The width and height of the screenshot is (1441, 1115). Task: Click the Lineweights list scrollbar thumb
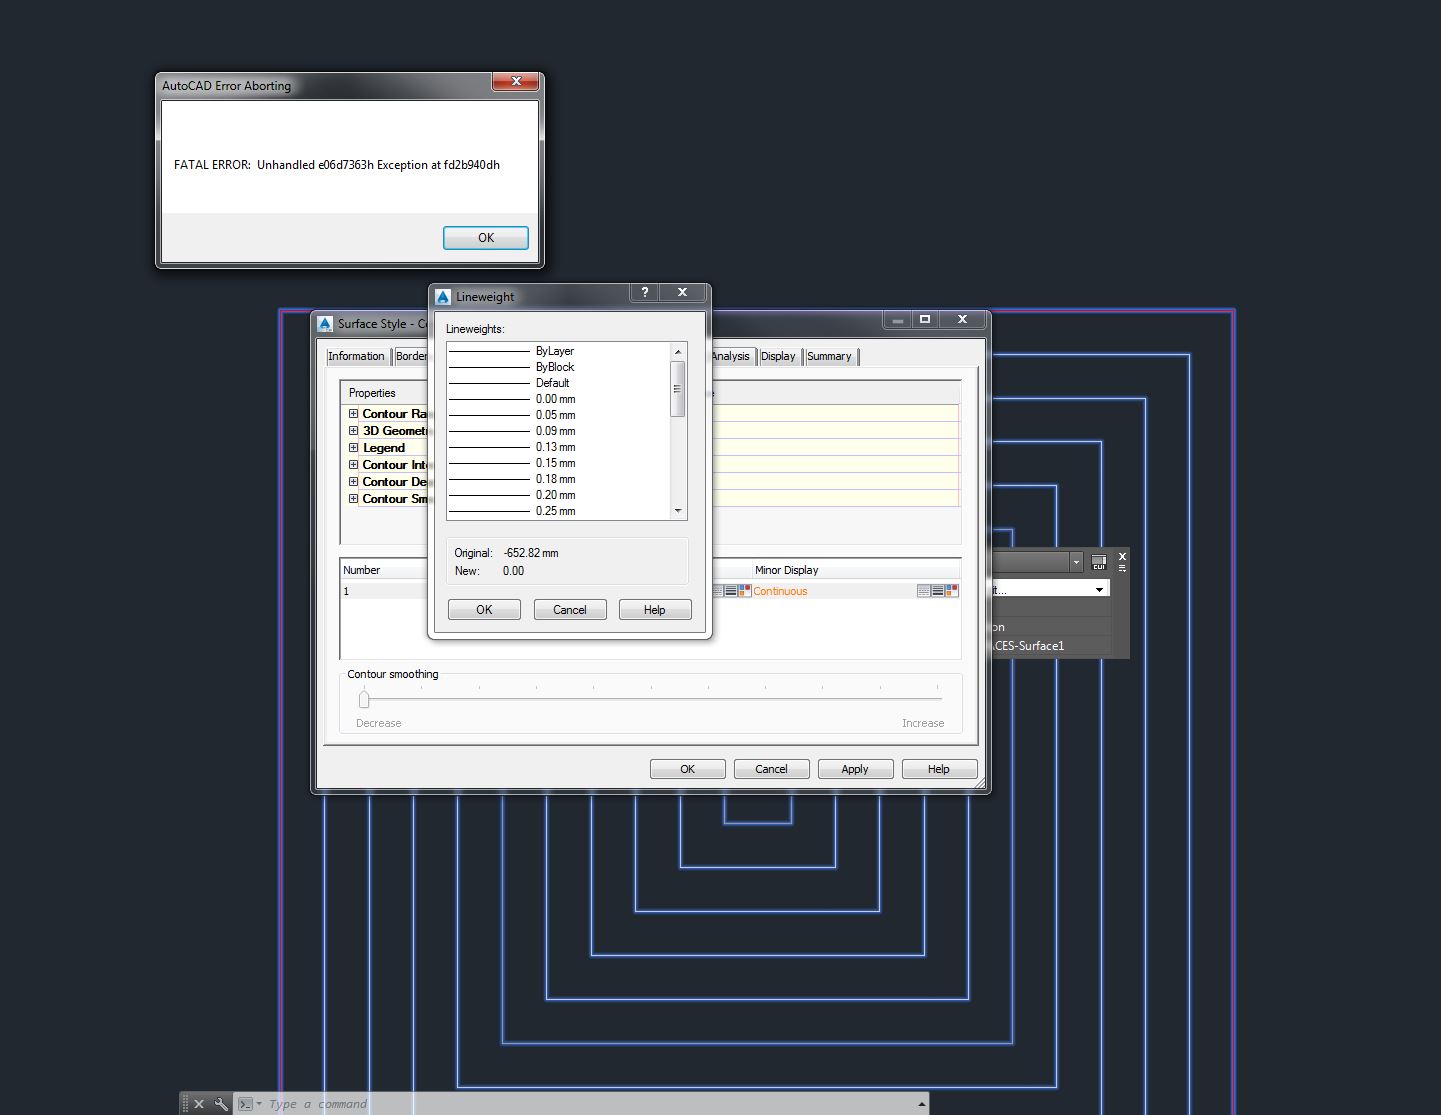click(x=678, y=388)
